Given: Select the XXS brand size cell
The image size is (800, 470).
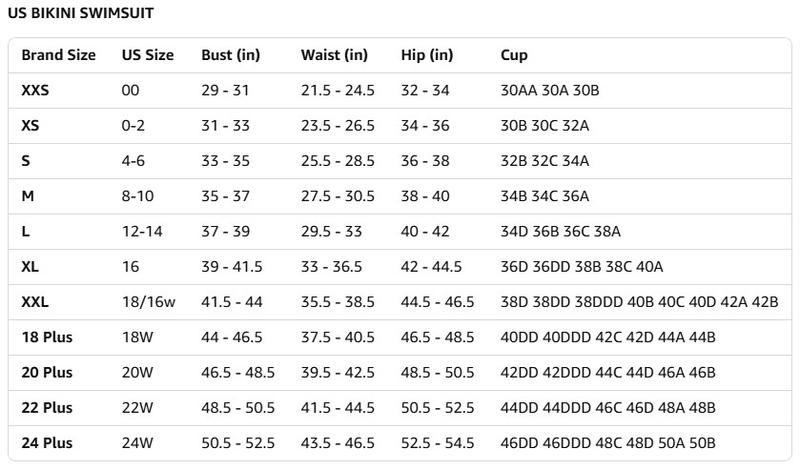Looking at the screenshot, I should (x=35, y=90).
